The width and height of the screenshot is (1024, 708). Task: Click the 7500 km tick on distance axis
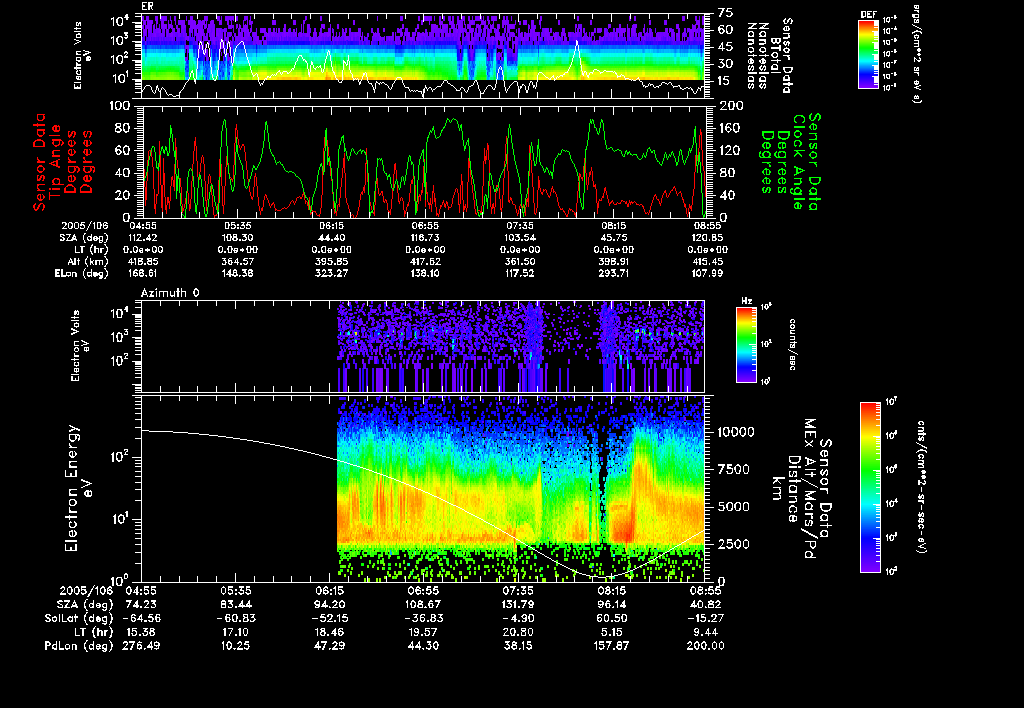click(x=732, y=469)
